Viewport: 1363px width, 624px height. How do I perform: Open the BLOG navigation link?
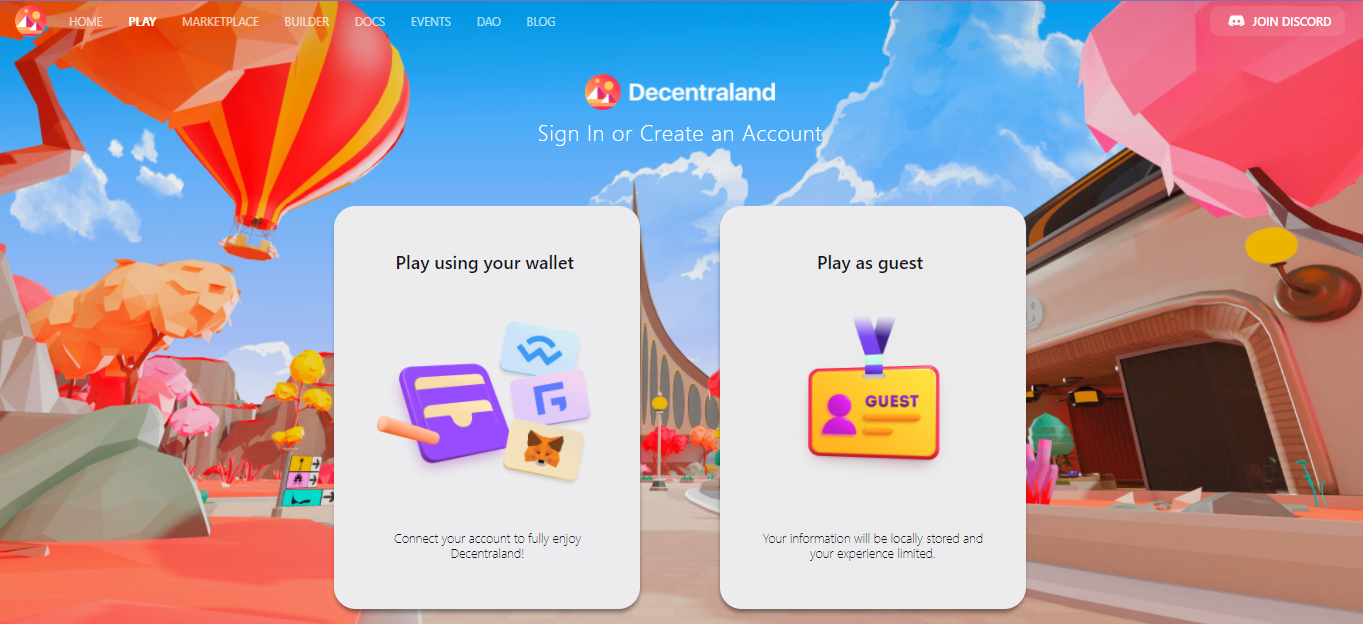pos(541,21)
